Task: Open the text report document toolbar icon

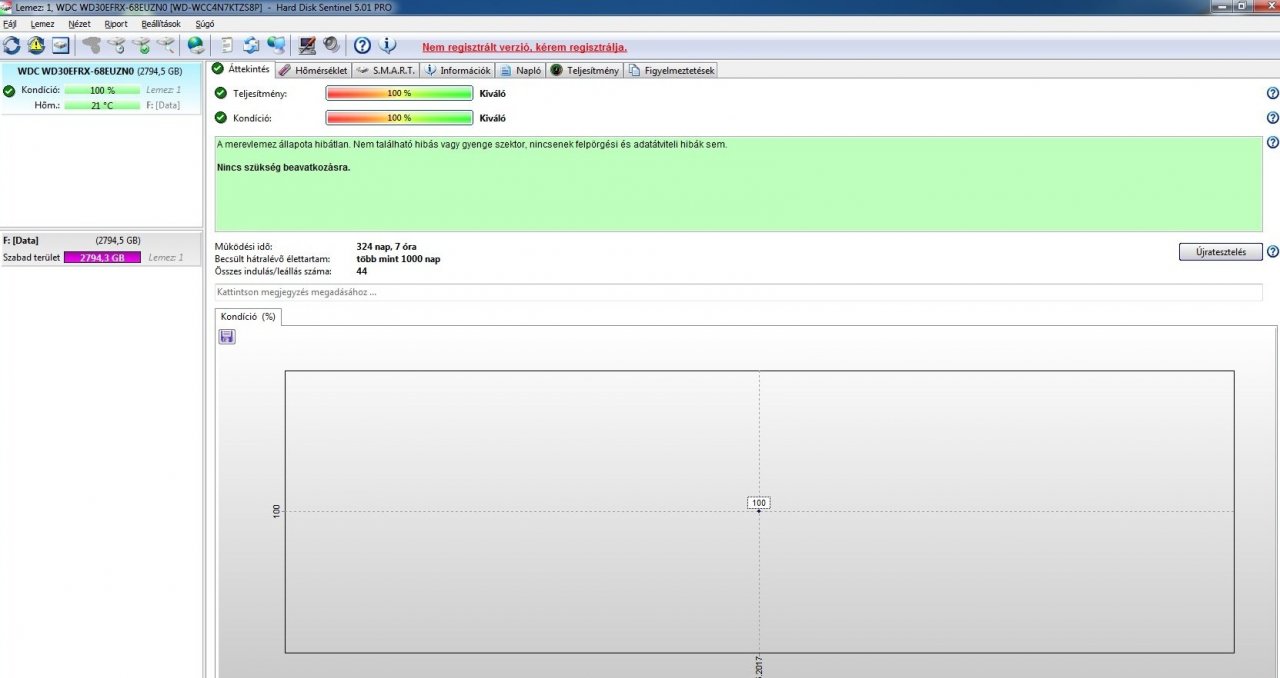Action: pyautogui.click(x=228, y=45)
